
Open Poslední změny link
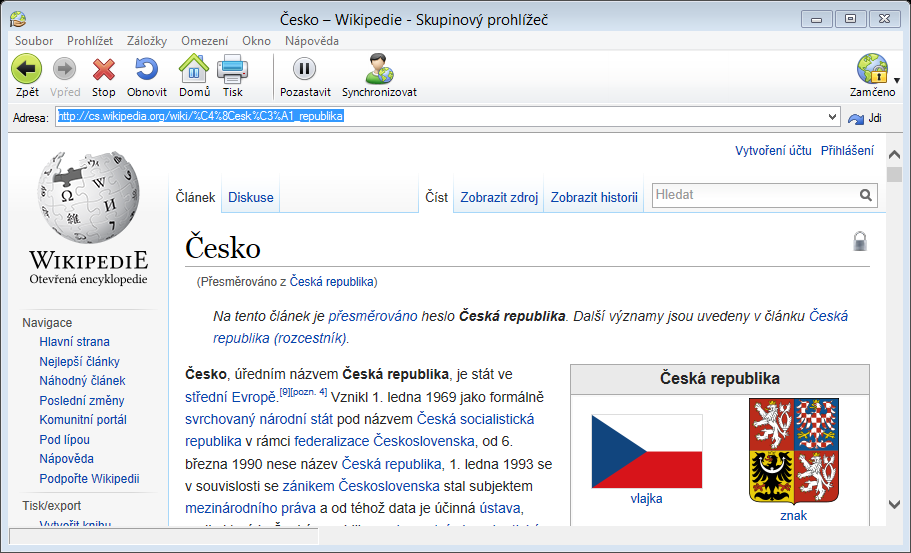click(x=82, y=400)
